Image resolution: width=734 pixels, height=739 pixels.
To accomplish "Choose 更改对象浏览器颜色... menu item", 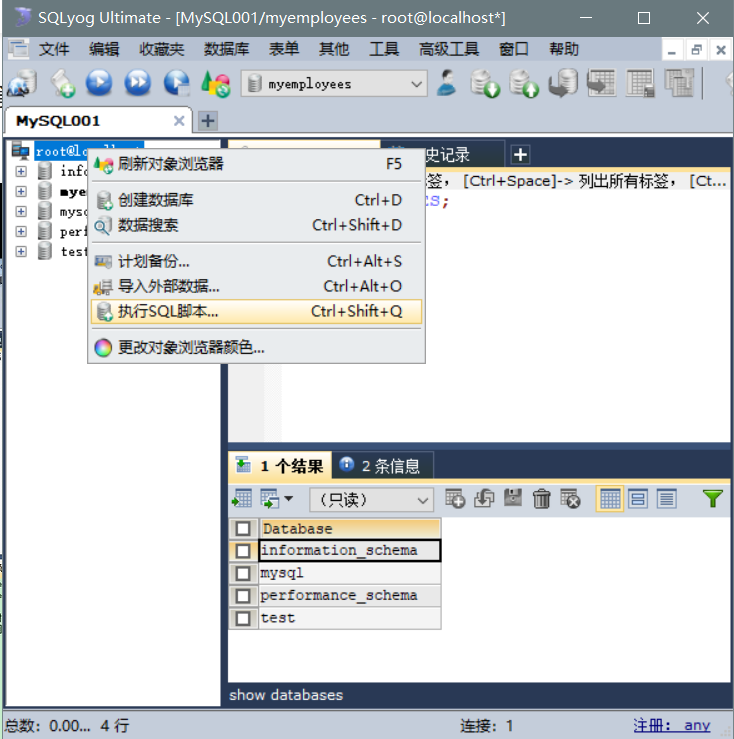I will [x=256, y=348].
